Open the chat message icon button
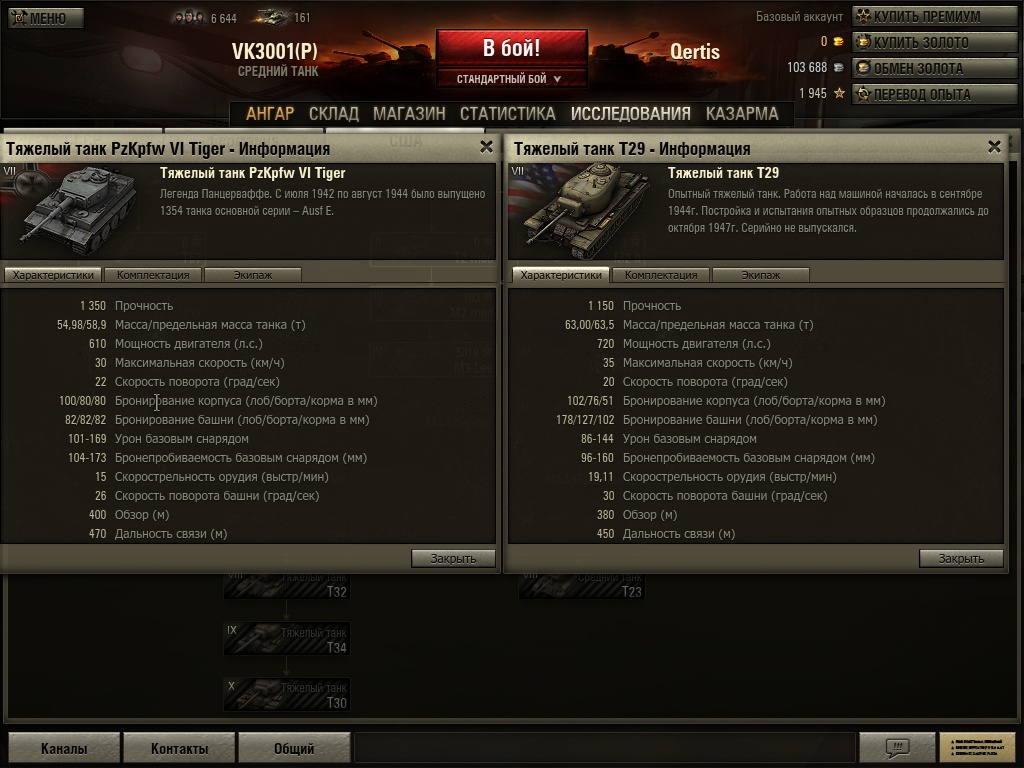This screenshot has height=768, width=1024. [897, 746]
